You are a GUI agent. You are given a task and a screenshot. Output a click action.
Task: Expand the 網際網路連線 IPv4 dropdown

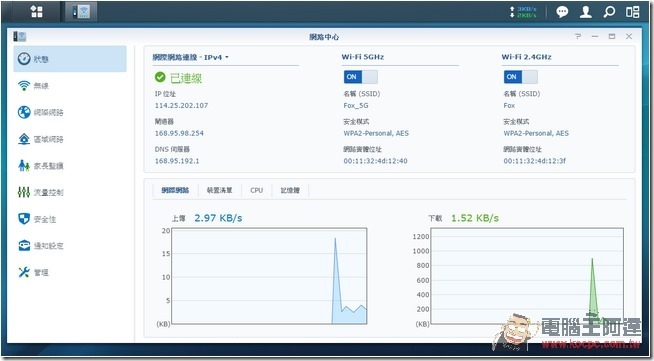tap(191, 57)
